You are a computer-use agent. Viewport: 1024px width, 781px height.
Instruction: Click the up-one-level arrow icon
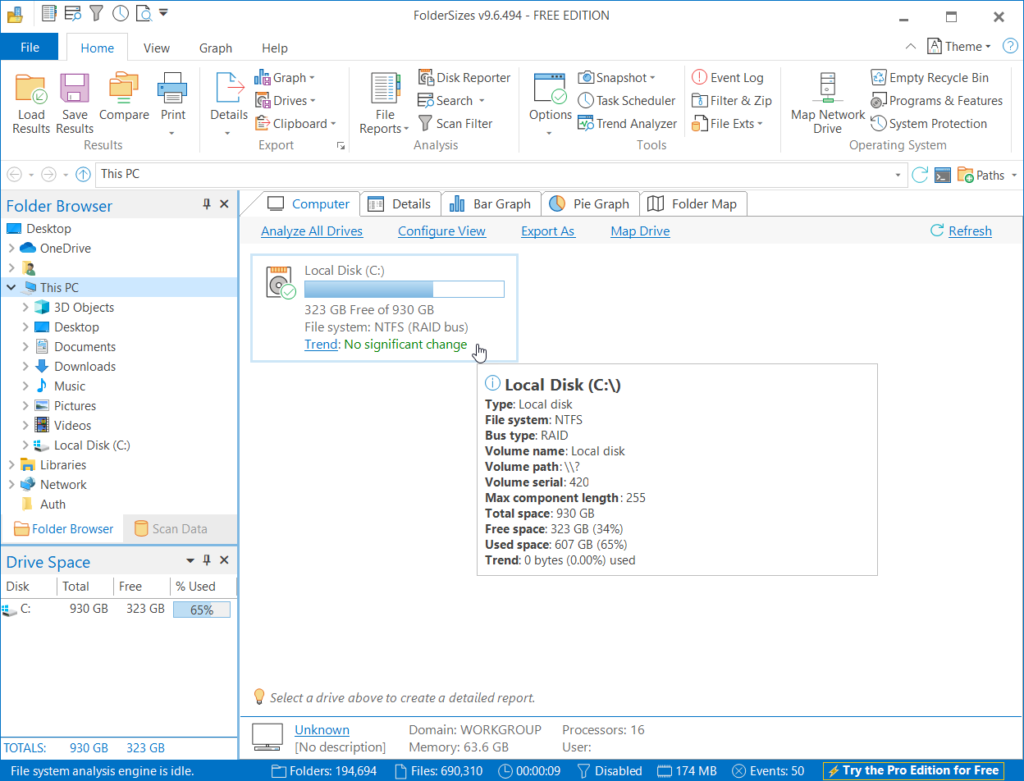tap(83, 174)
